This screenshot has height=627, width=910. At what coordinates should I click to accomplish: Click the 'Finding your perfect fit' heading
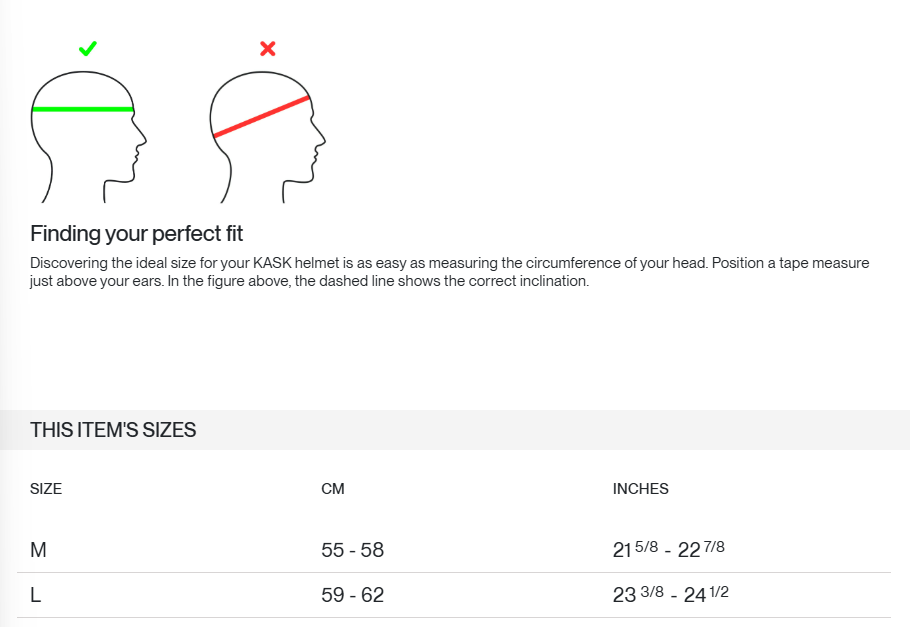click(136, 233)
